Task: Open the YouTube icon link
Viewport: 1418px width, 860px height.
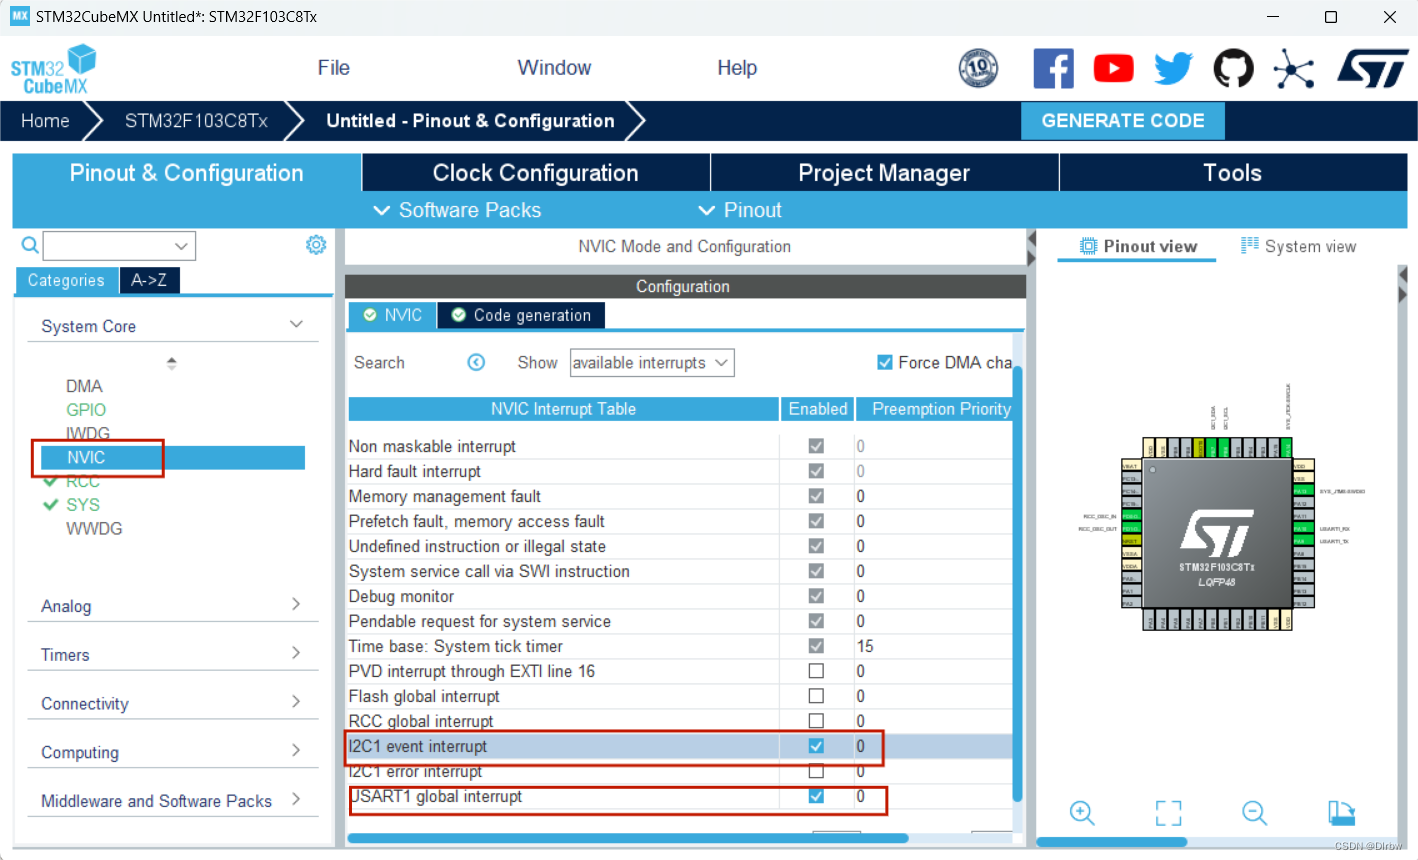Action: pyautogui.click(x=1113, y=68)
